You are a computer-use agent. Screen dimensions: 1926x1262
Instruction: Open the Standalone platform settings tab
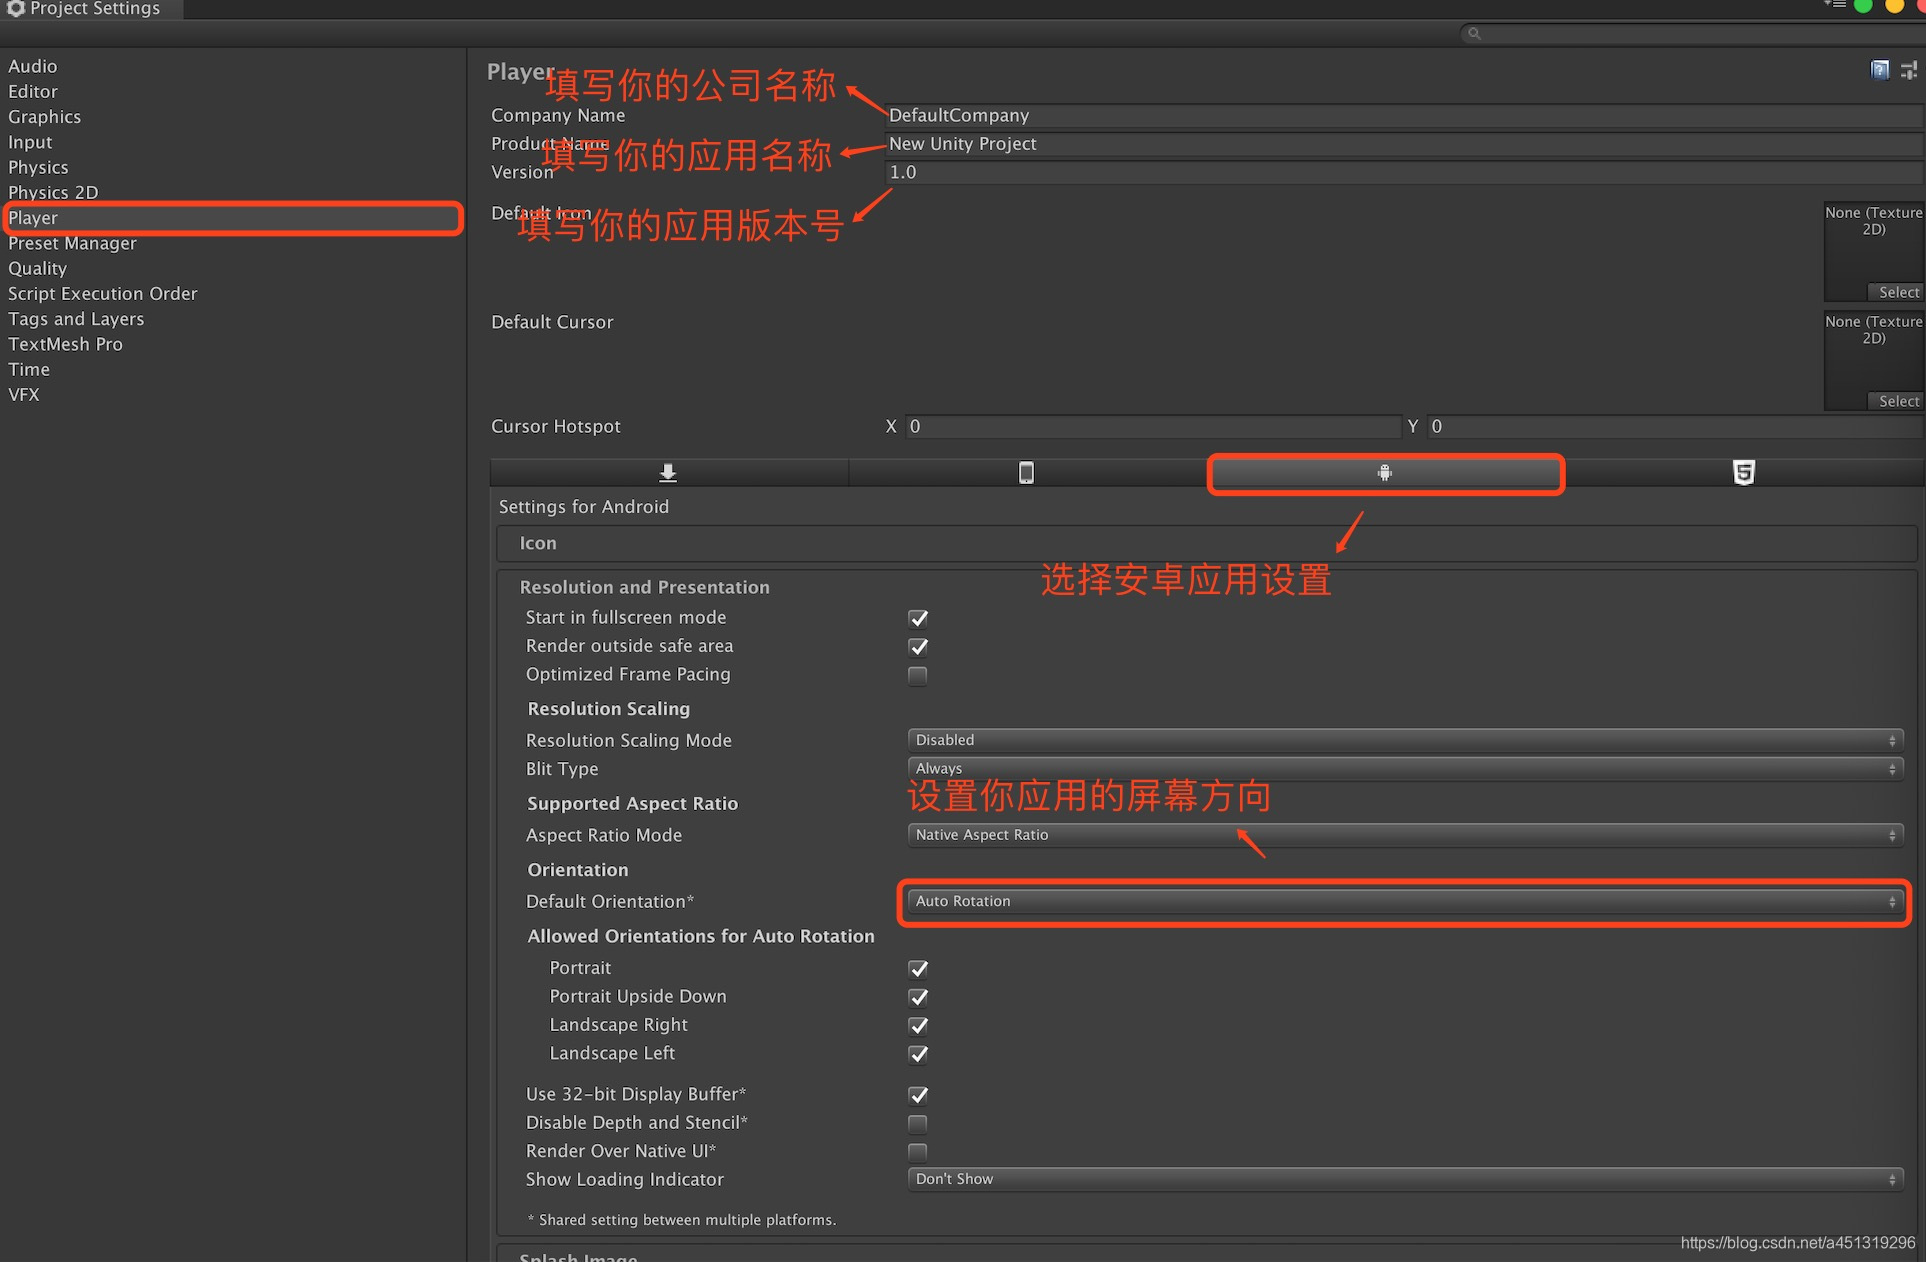667,472
